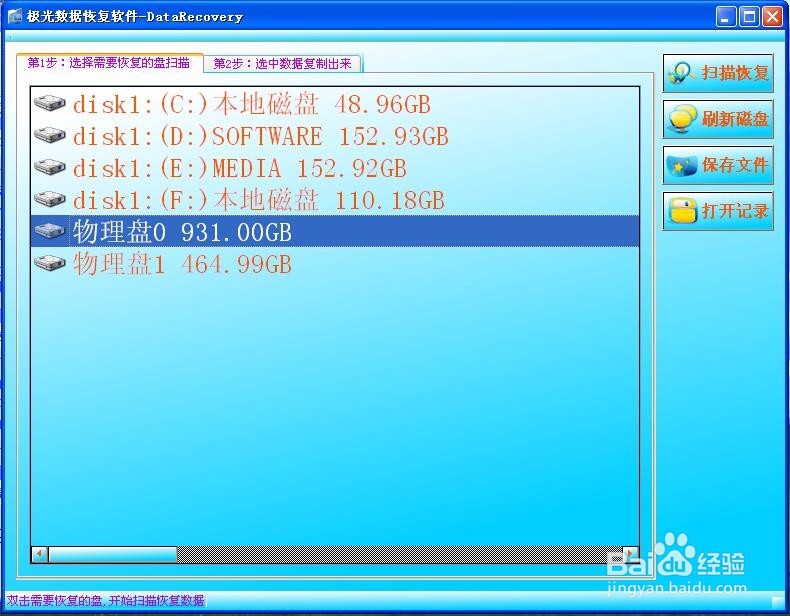Switch to 第2步：选中数据复制出来 tab
Image resolution: width=790 pixels, height=616 pixels.
pyautogui.click(x=282, y=63)
